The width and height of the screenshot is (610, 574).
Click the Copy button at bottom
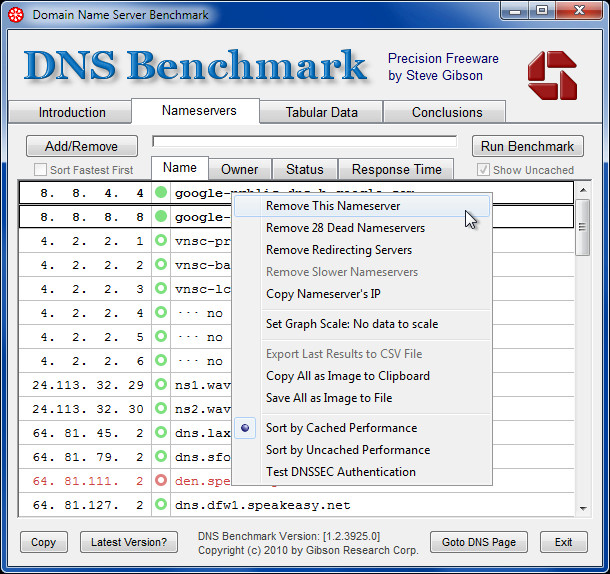[44, 542]
